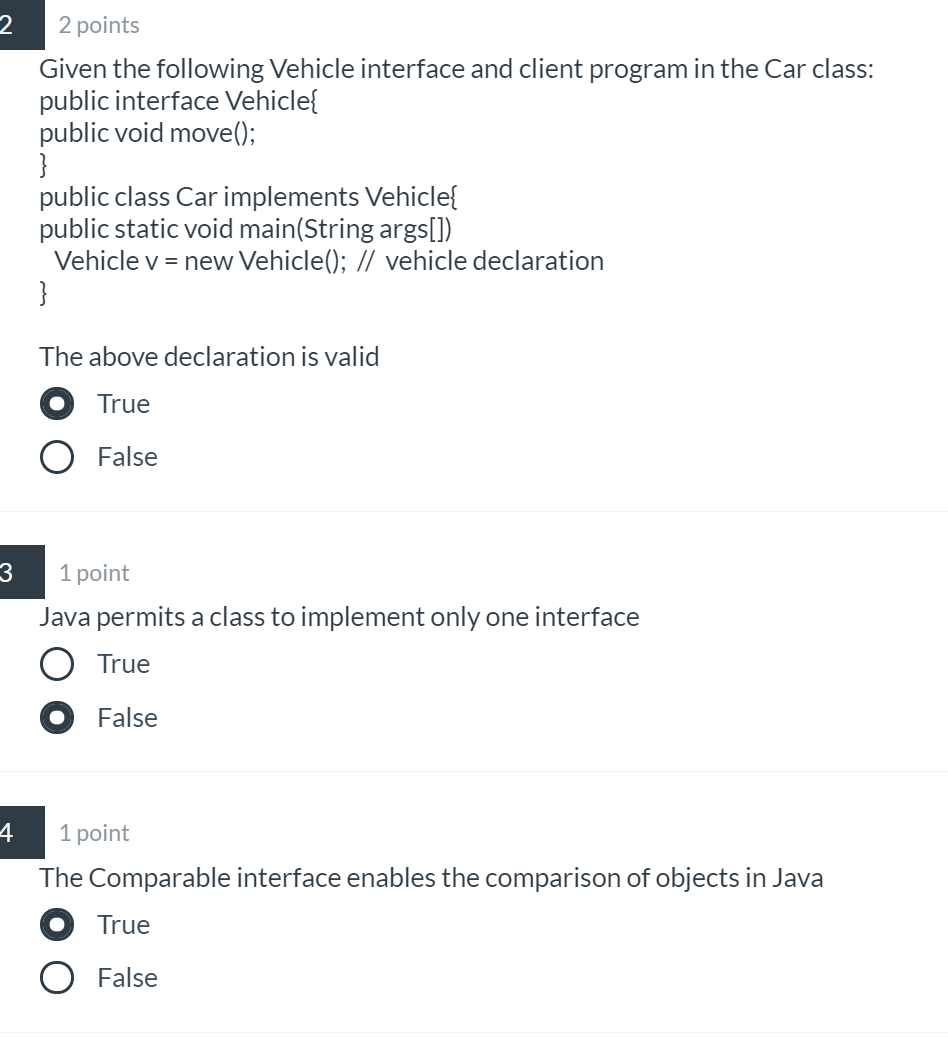Click the question 4 number badge
This screenshot has width=948, height=1037.
point(10,832)
